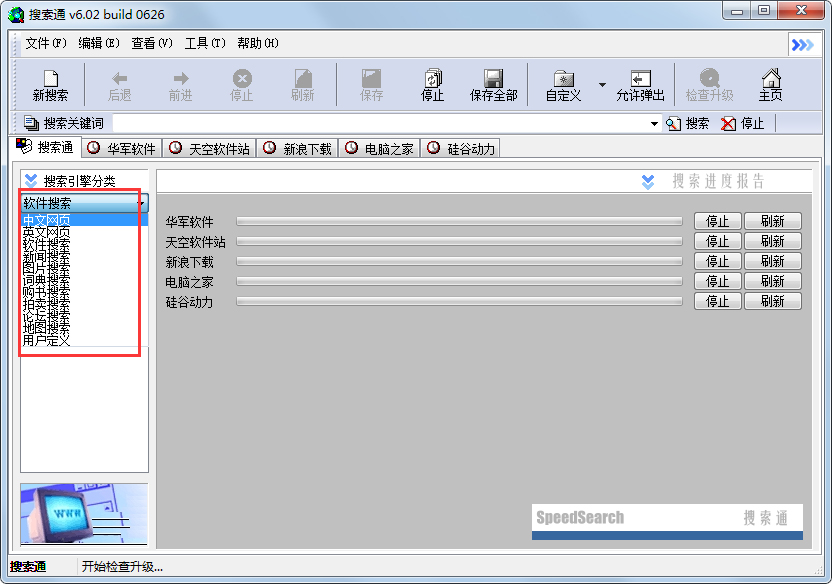
Task: Click the 允许弹出 allow popups icon
Action: click(640, 79)
